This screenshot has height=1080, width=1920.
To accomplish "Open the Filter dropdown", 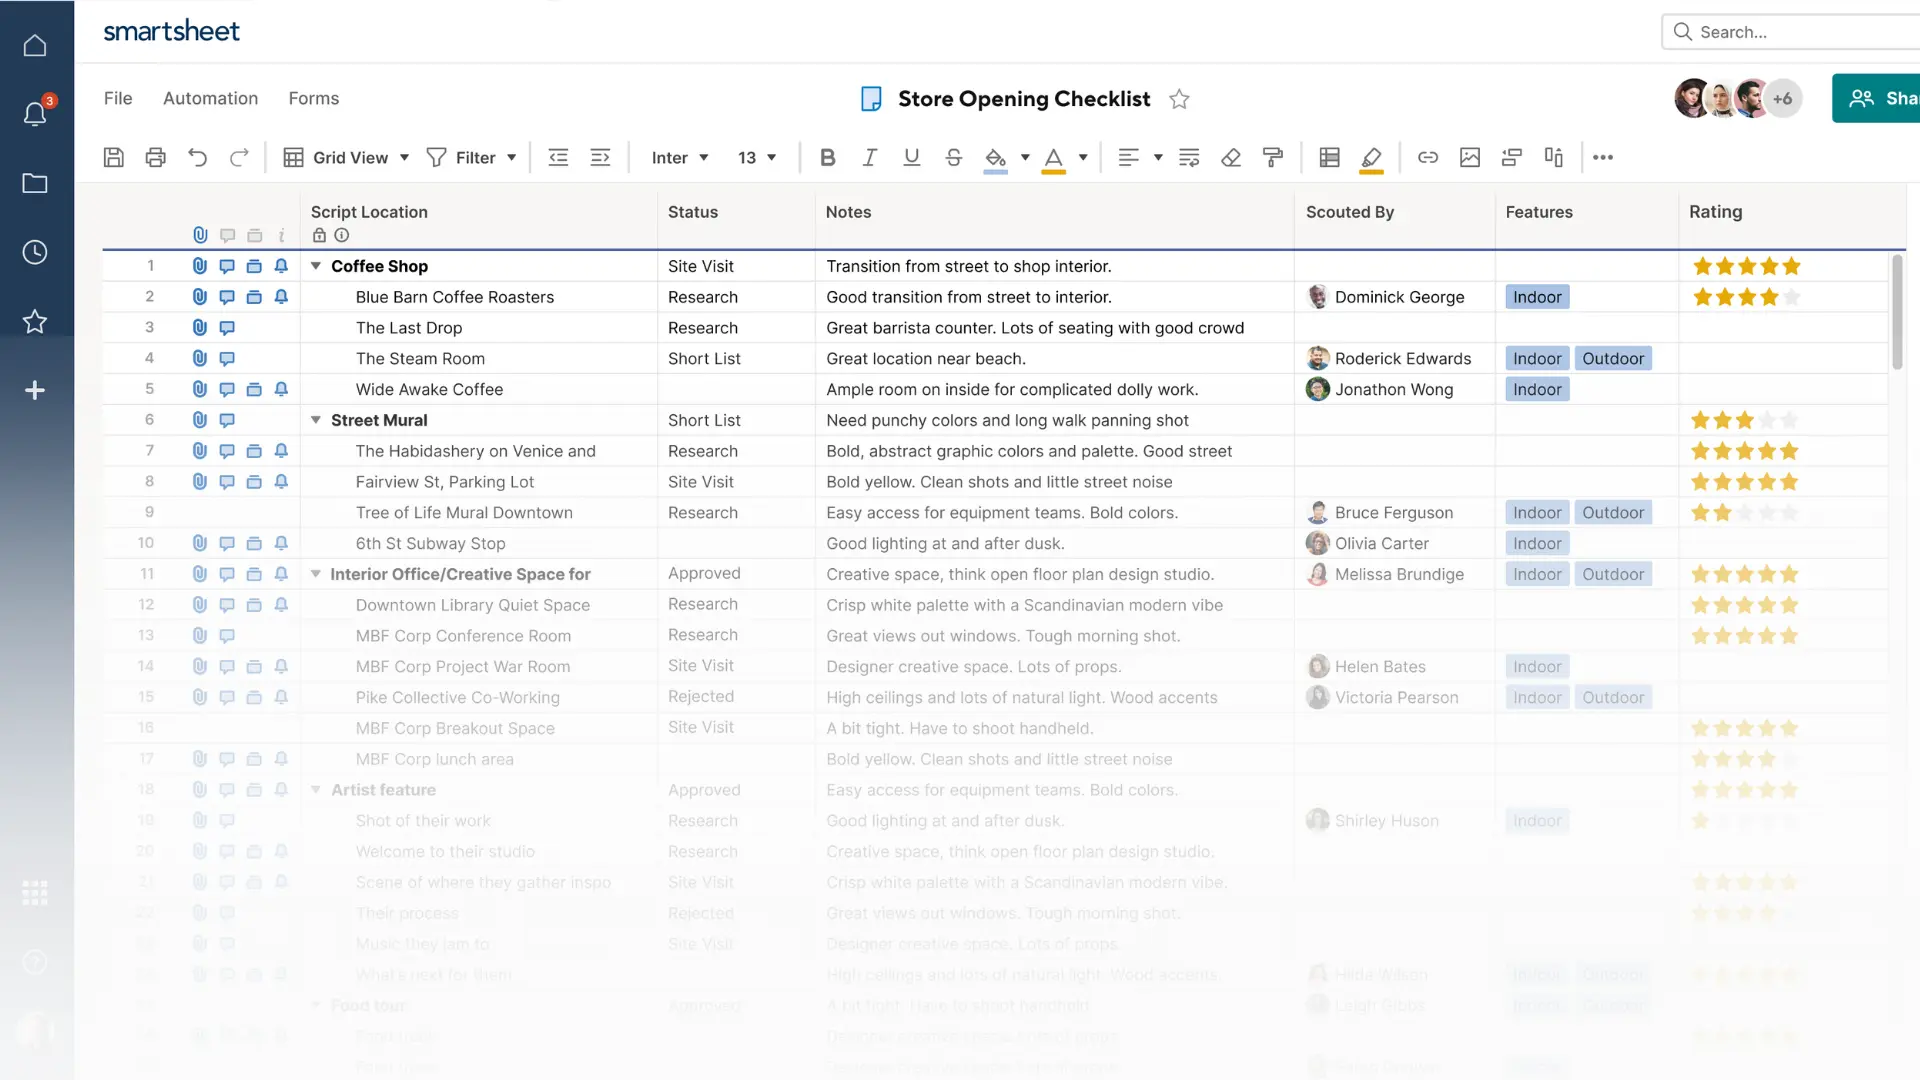I will click(x=471, y=157).
